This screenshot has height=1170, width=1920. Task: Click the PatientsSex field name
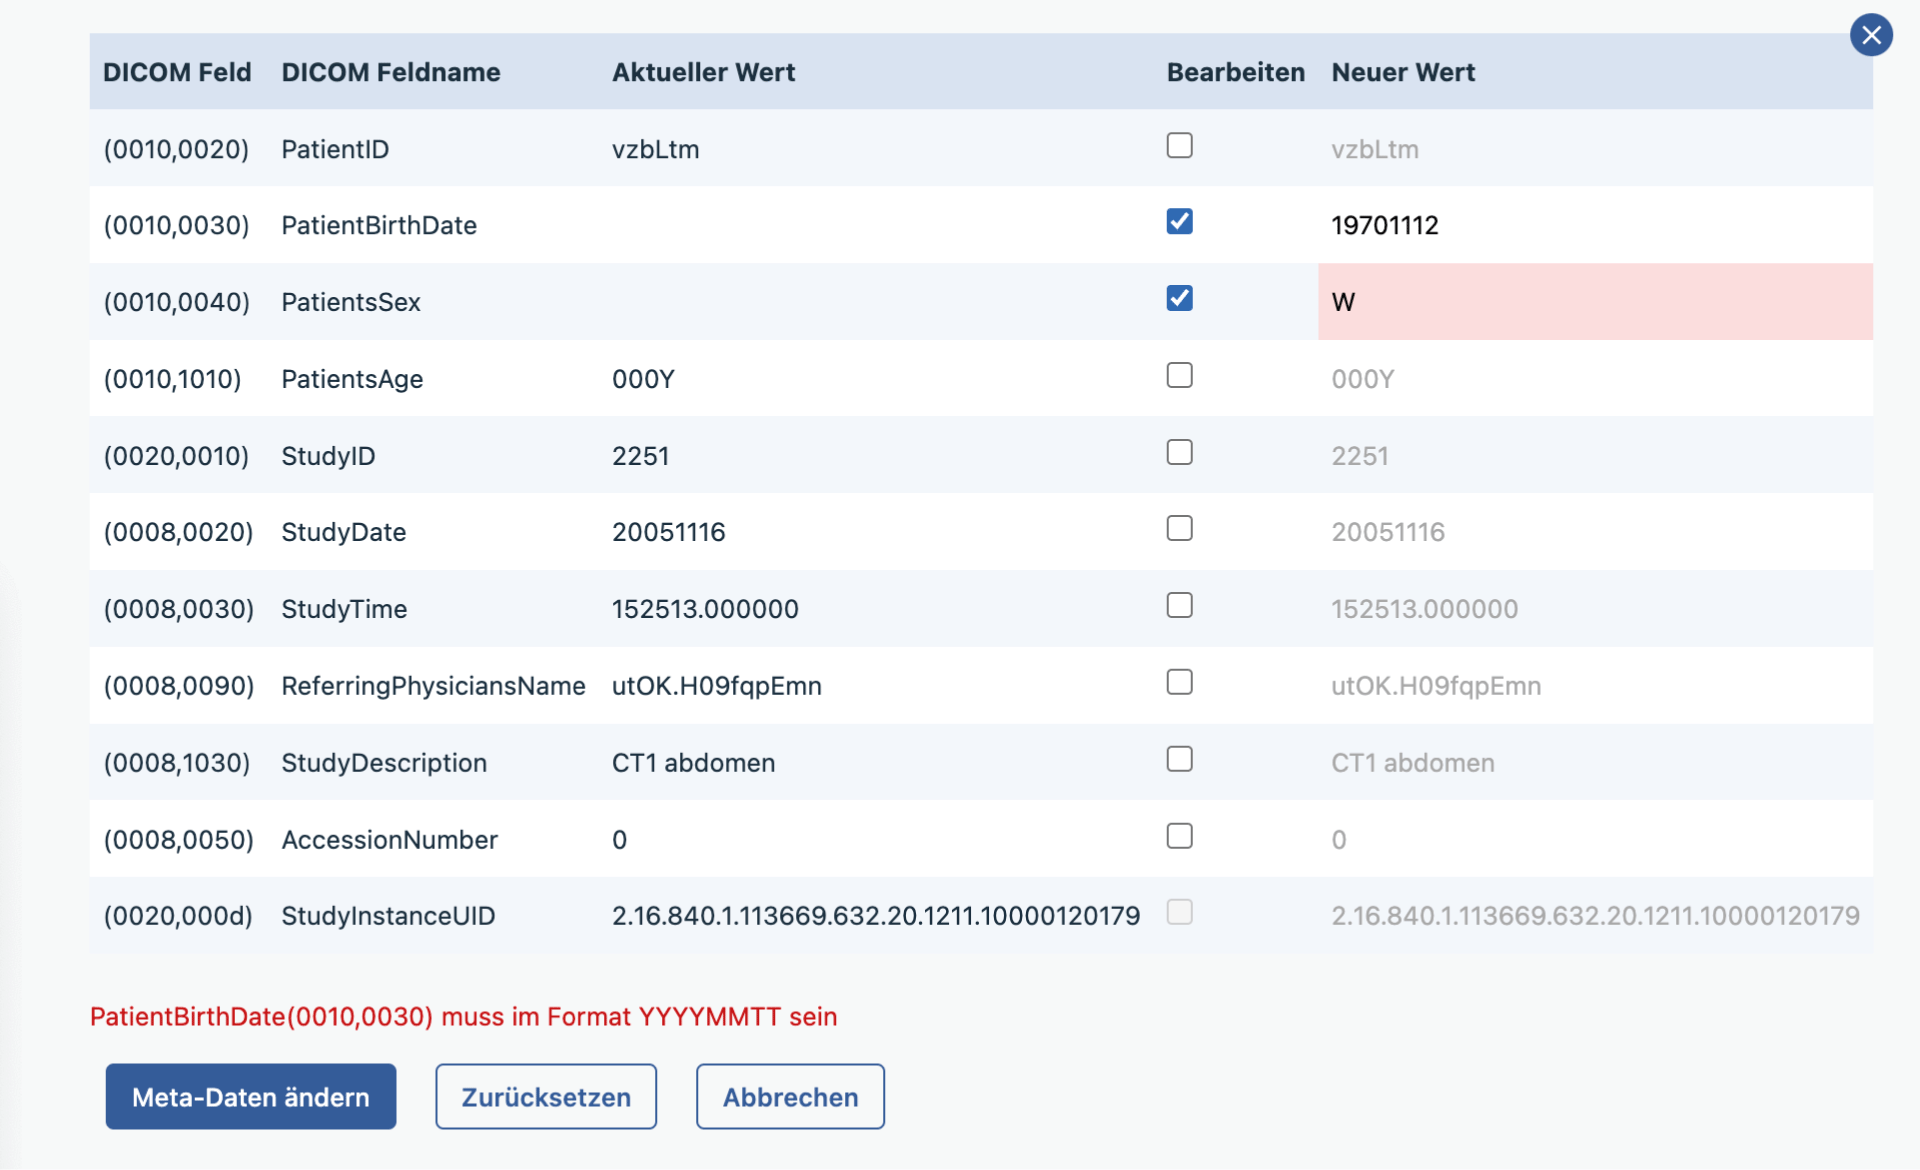[351, 302]
